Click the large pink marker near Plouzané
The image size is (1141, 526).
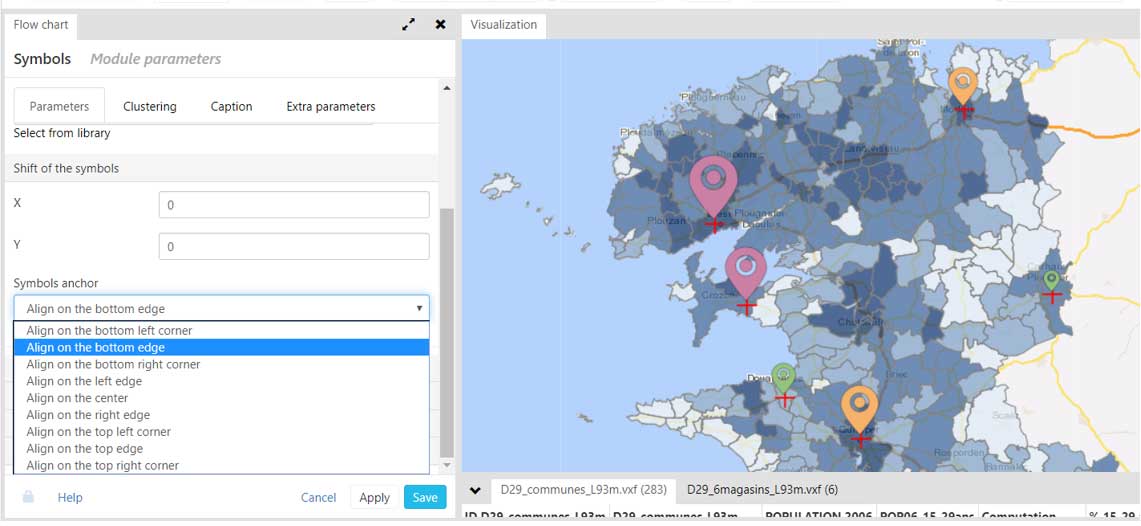(714, 186)
